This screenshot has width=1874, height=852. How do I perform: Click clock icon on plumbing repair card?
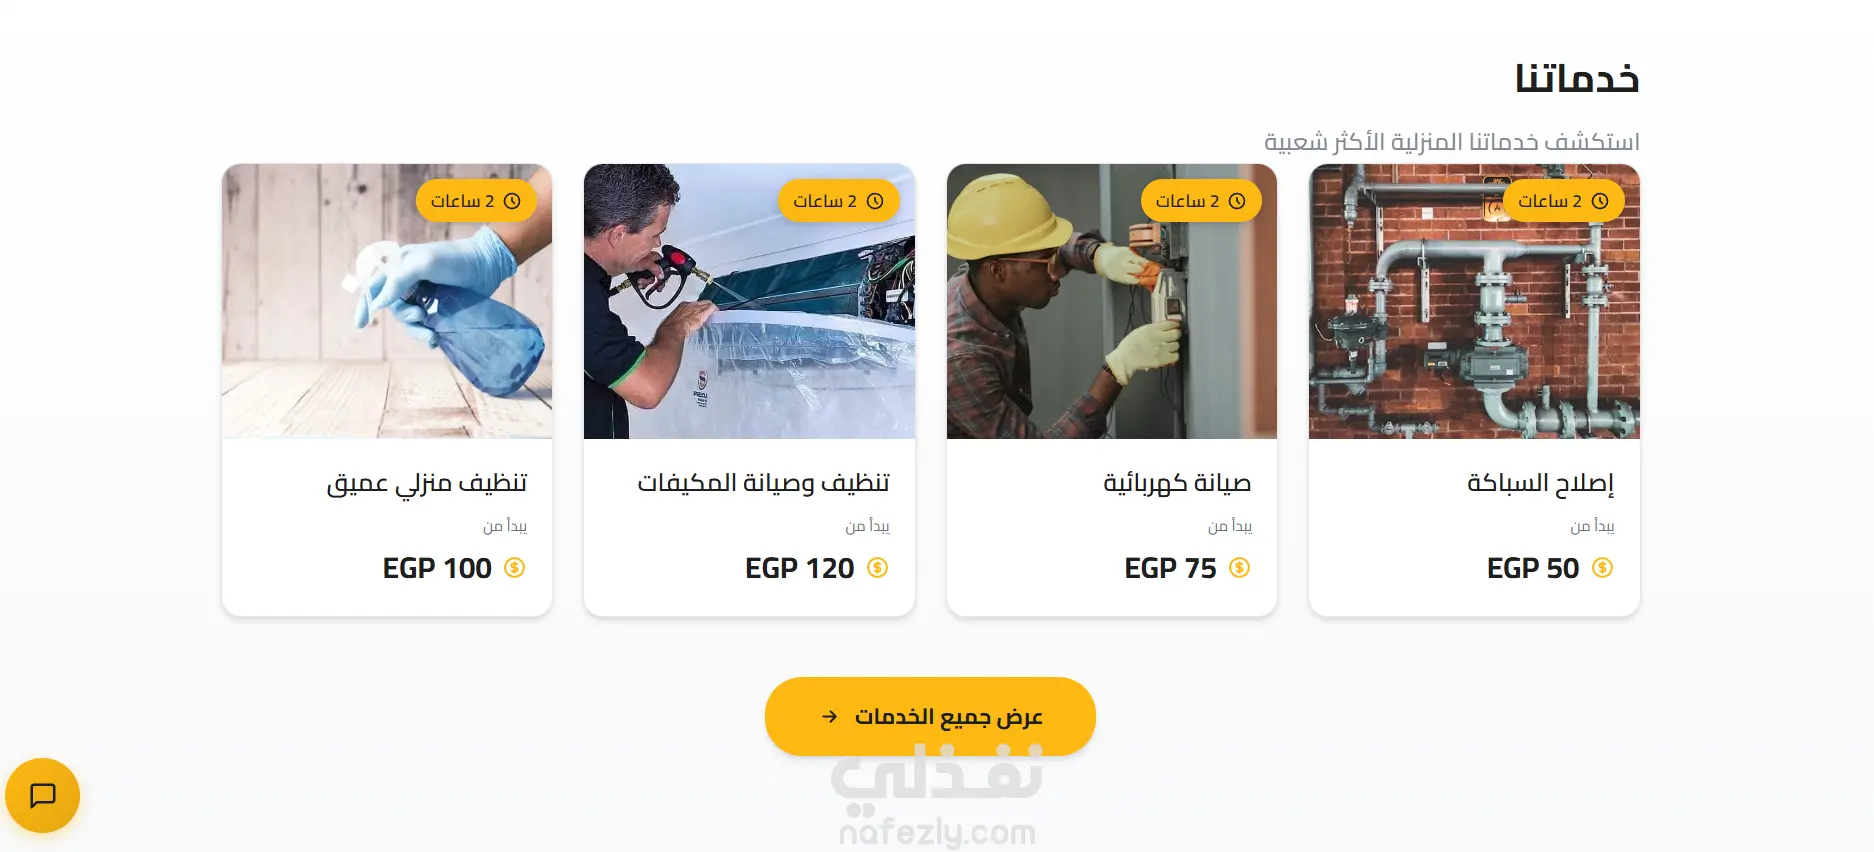click(1600, 201)
